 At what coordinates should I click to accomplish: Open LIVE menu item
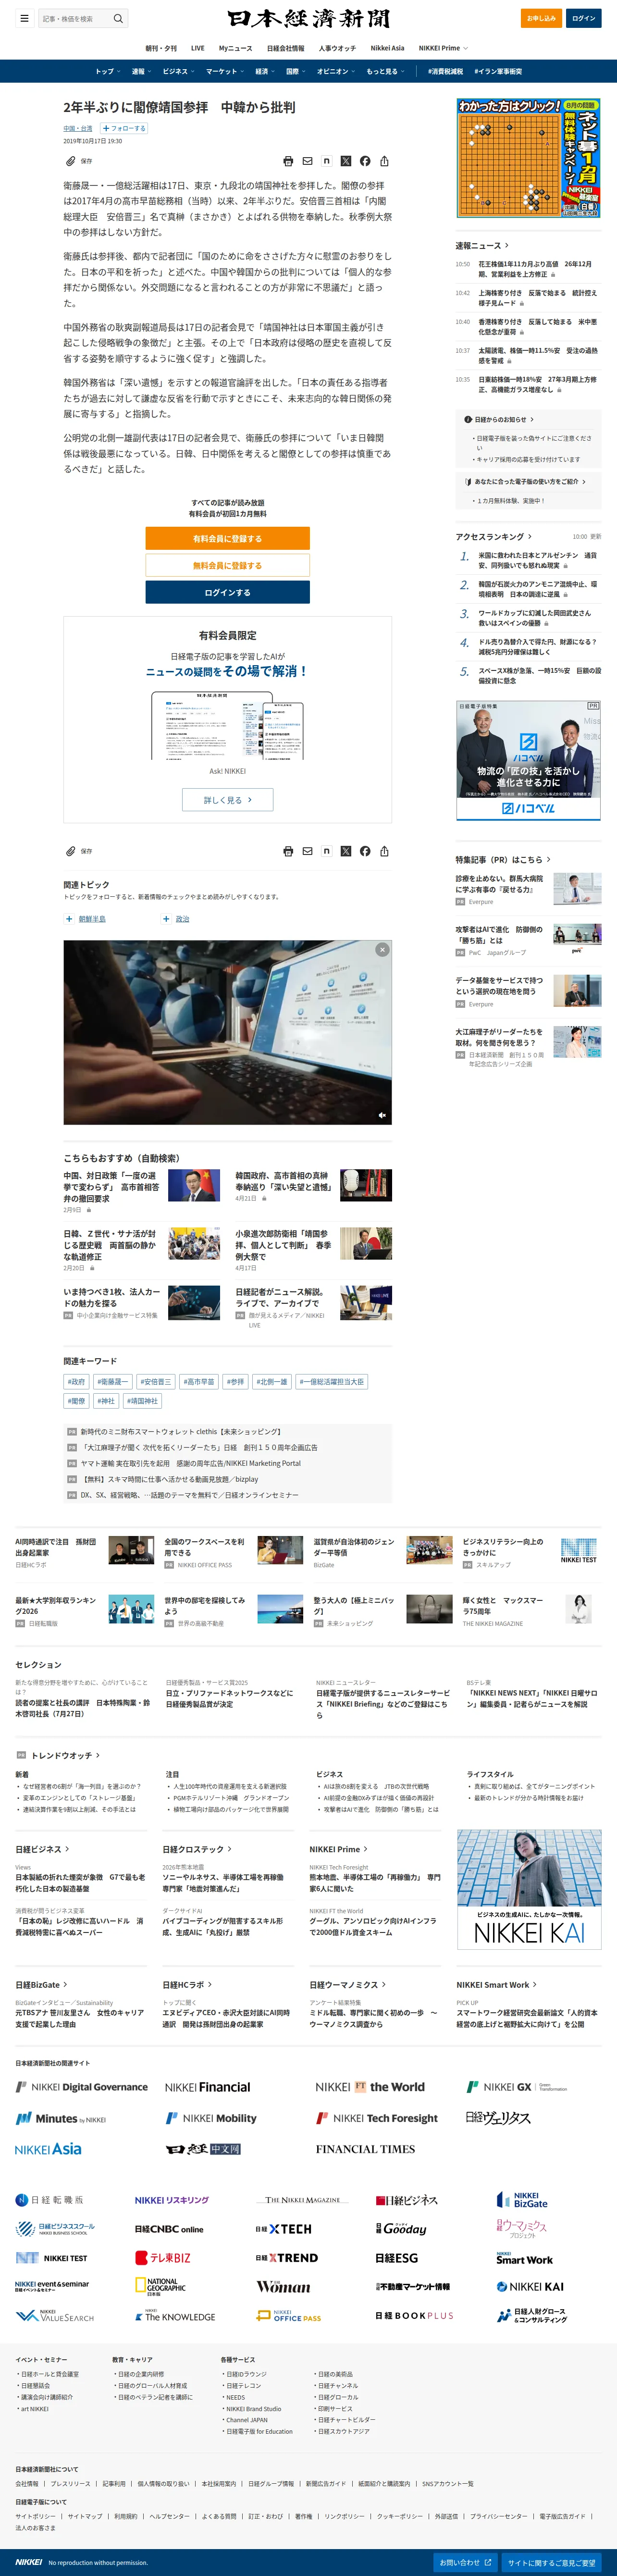tap(198, 48)
